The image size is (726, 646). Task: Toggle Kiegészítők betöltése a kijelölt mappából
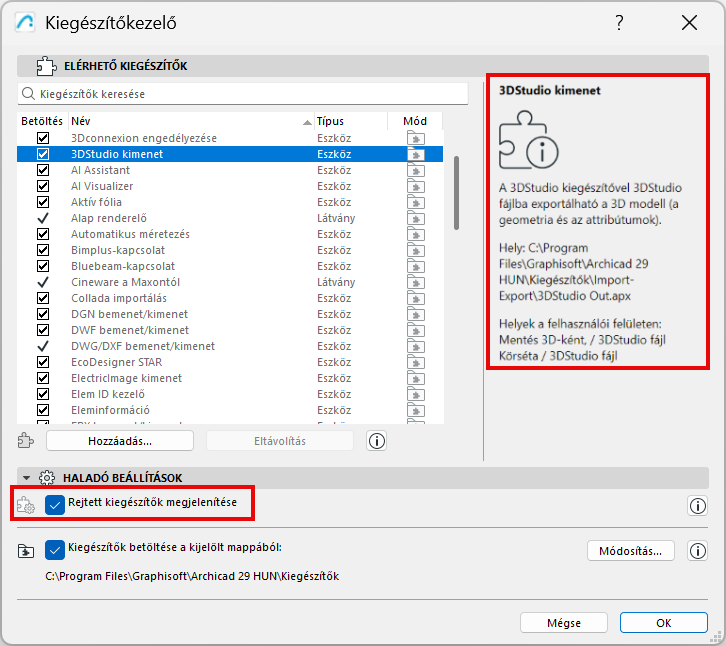55,550
